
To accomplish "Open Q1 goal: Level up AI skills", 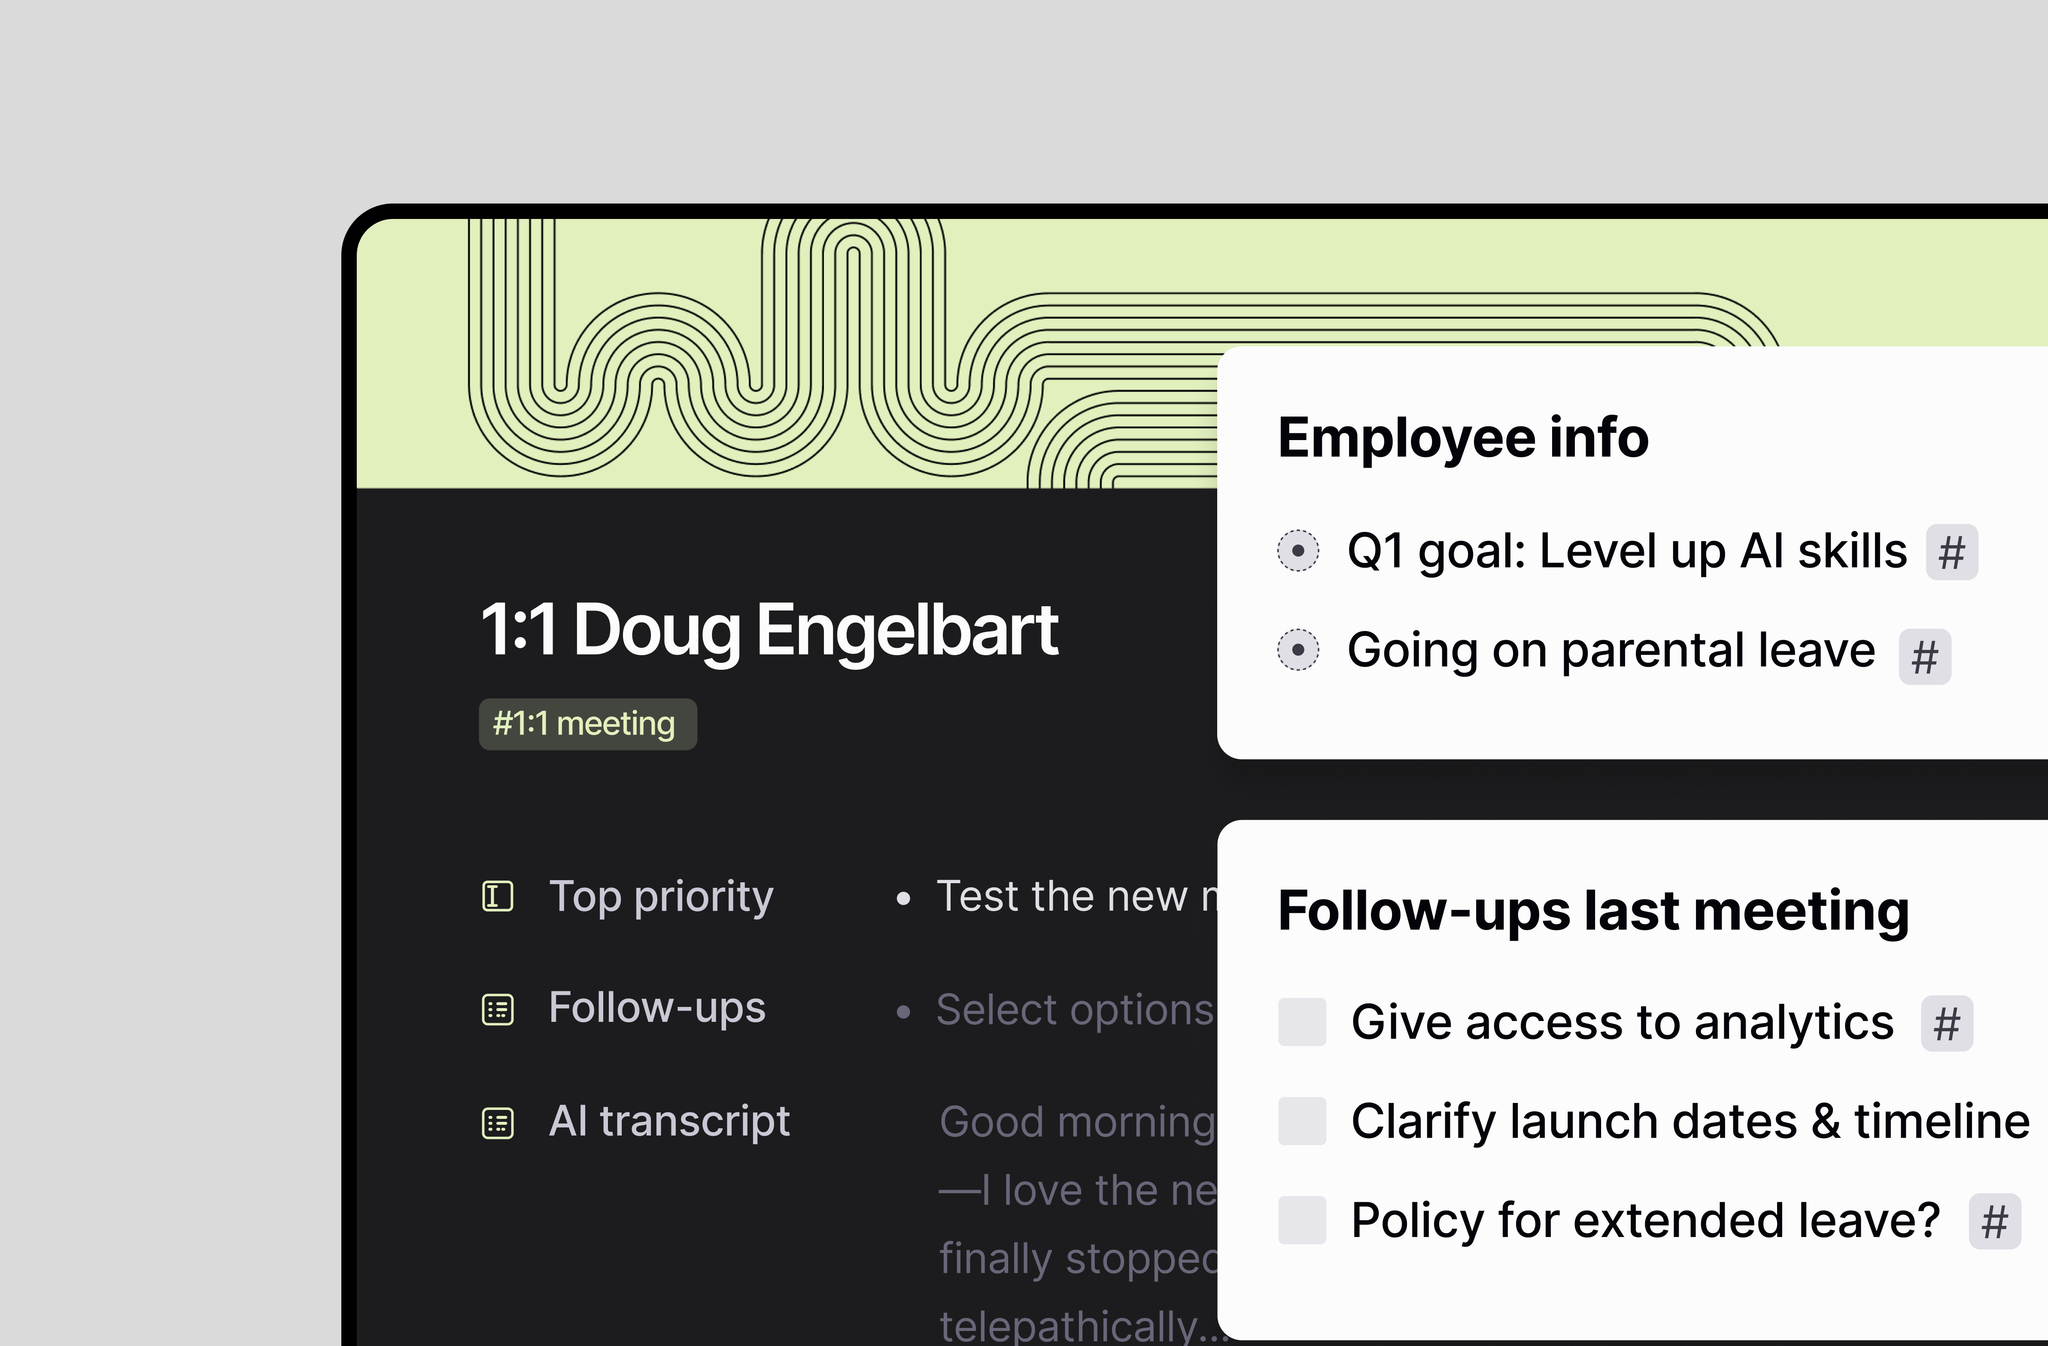I will pyautogui.click(x=1627, y=551).
